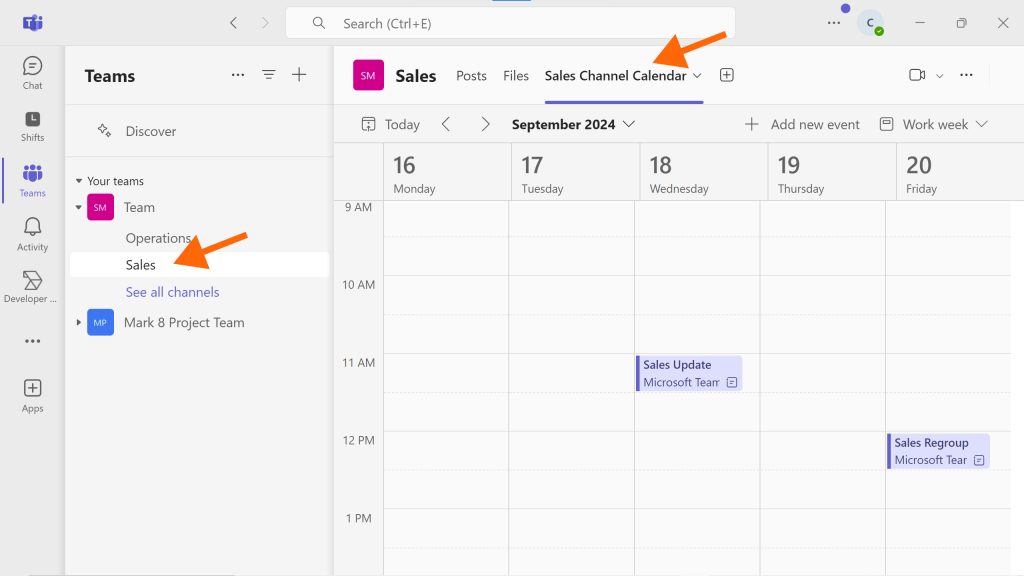Start a meeting with the video camera icon
This screenshot has height=576, width=1024.
tap(917, 75)
